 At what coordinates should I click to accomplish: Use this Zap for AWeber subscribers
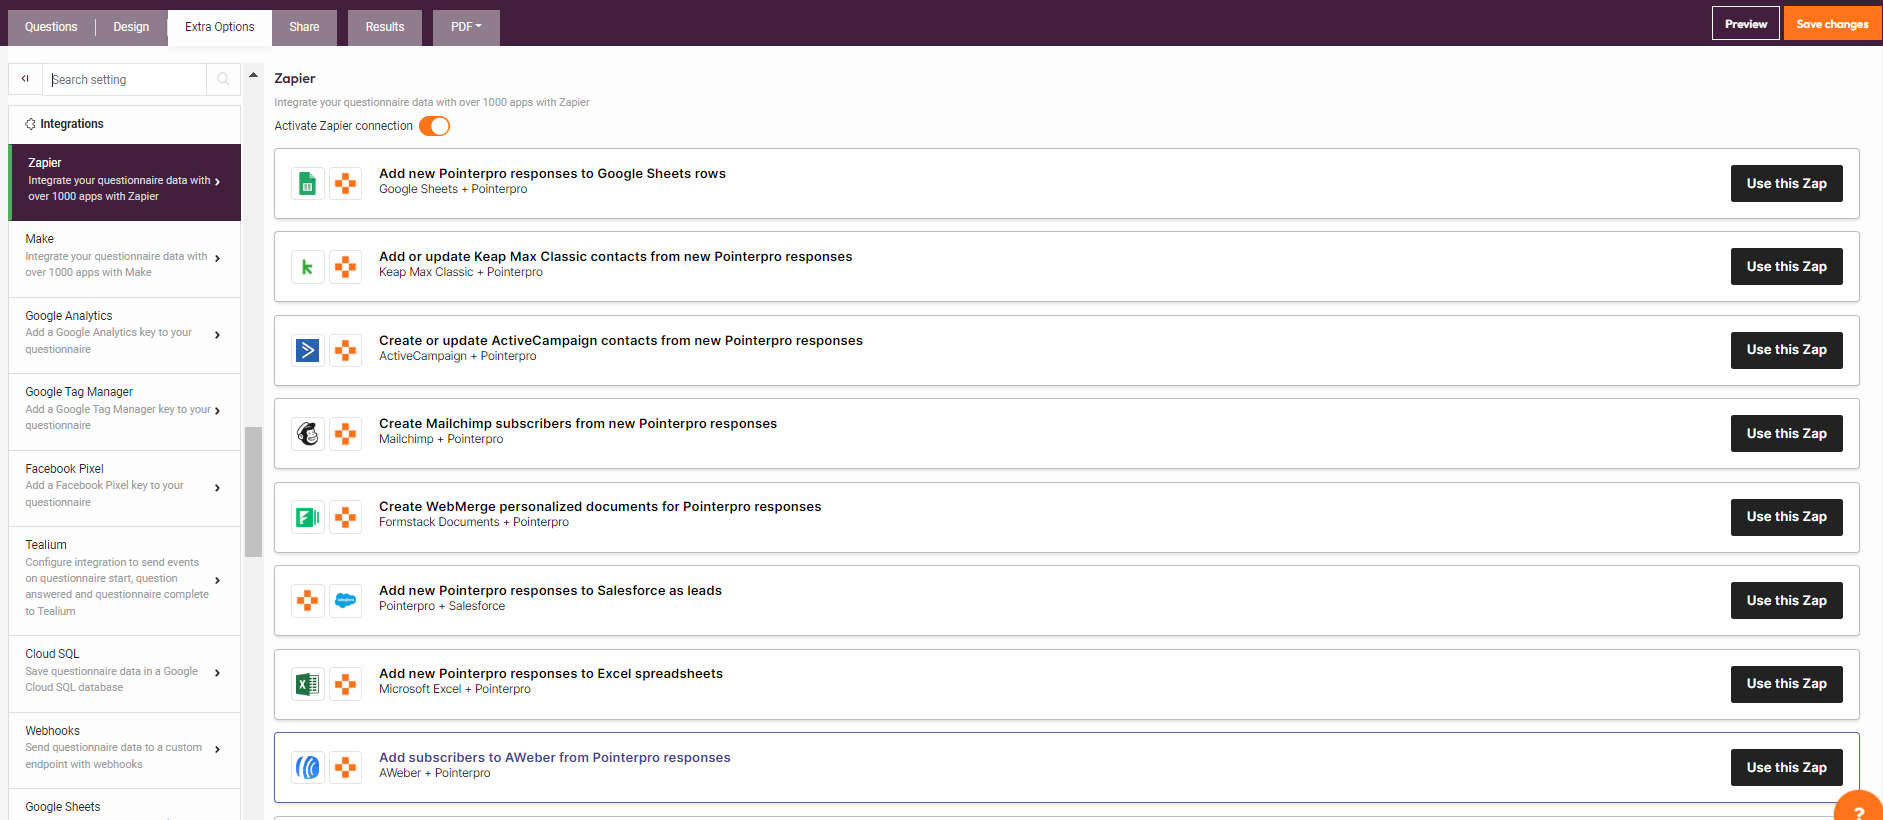click(x=1786, y=768)
